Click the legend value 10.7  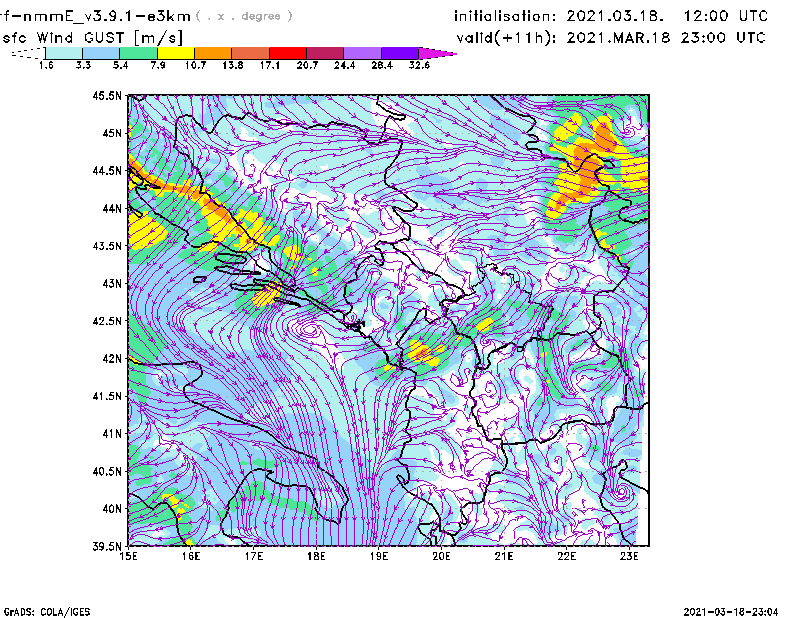point(195,65)
